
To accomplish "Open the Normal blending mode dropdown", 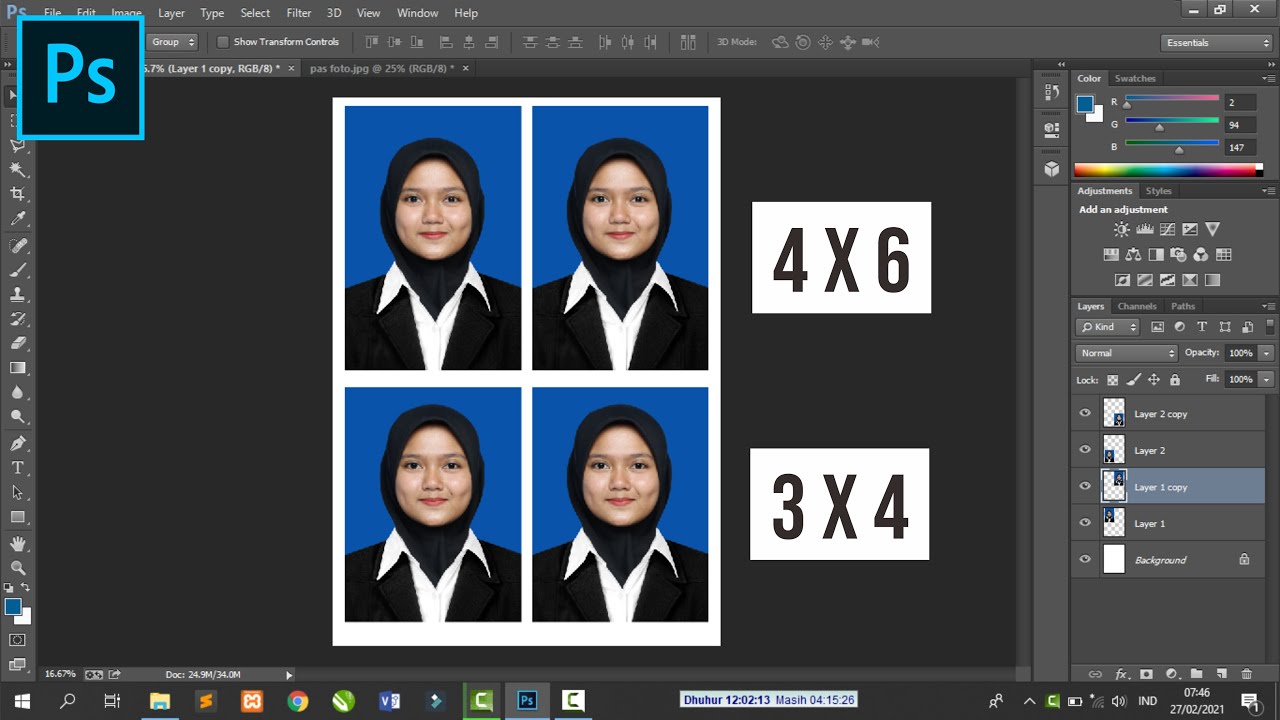I will pyautogui.click(x=1127, y=353).
